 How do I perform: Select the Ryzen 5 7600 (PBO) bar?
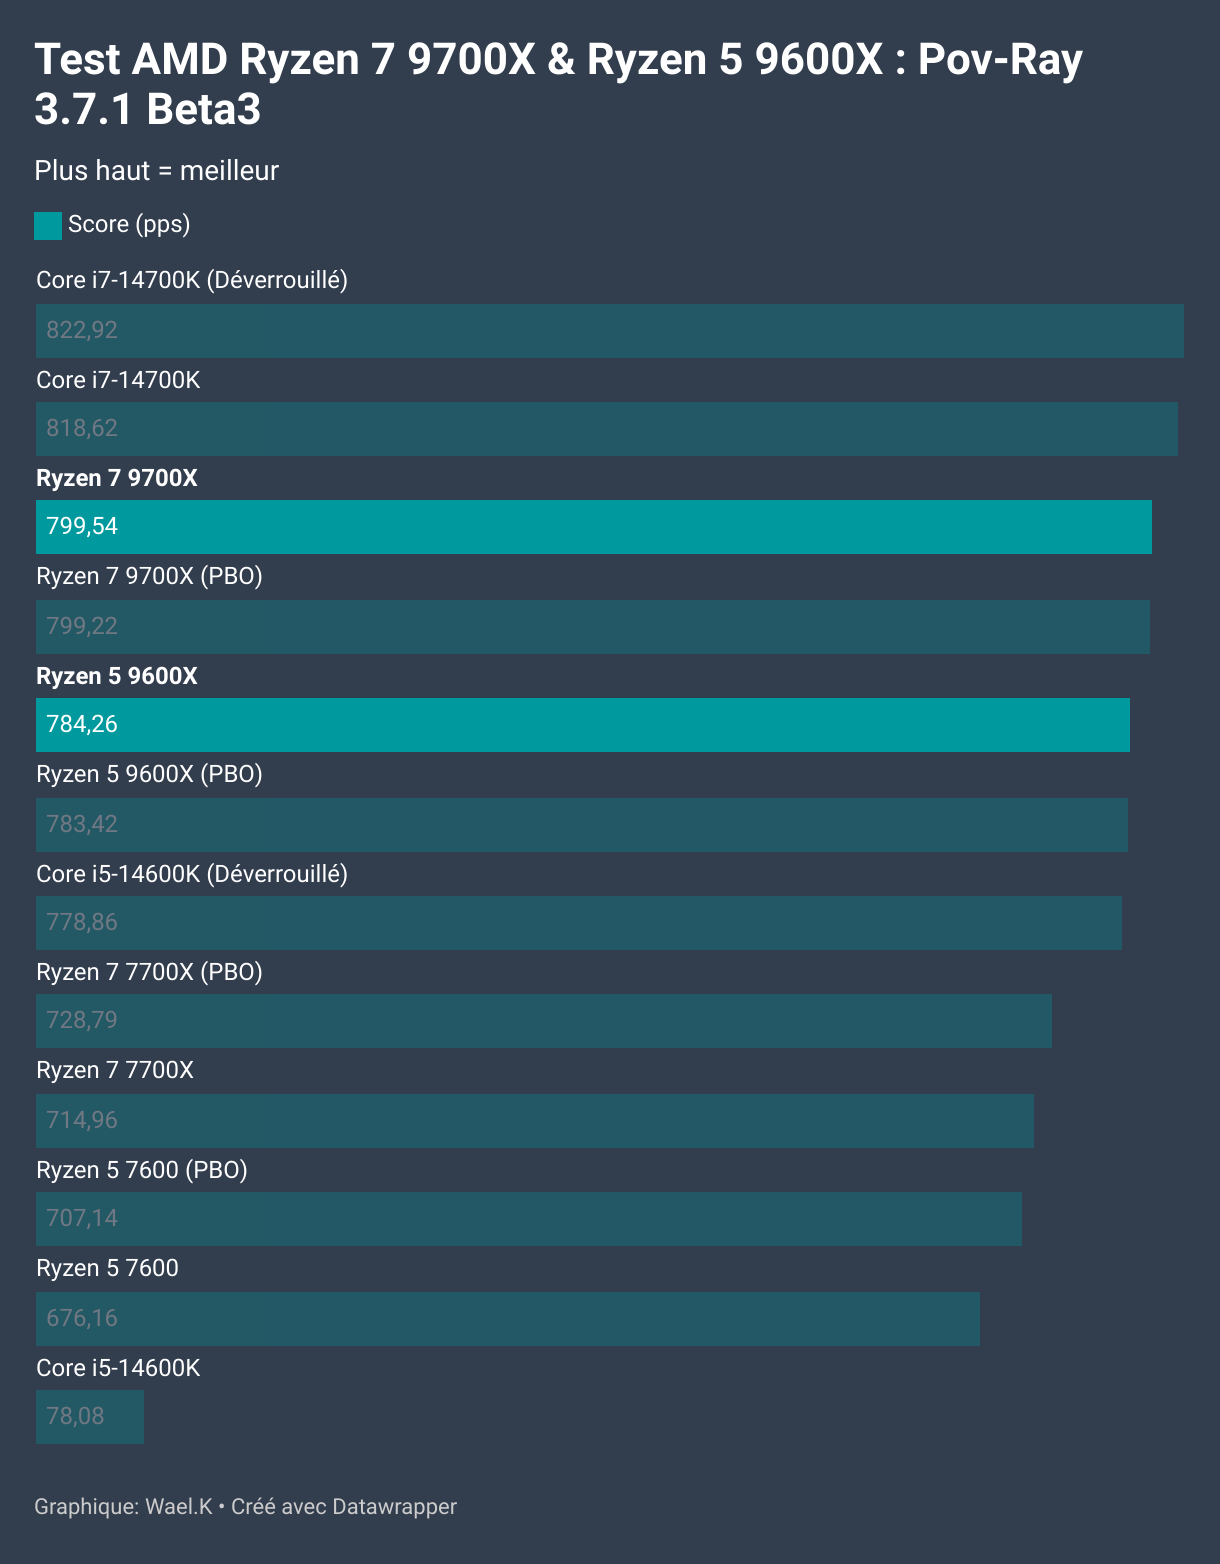tap(528, 1218)
